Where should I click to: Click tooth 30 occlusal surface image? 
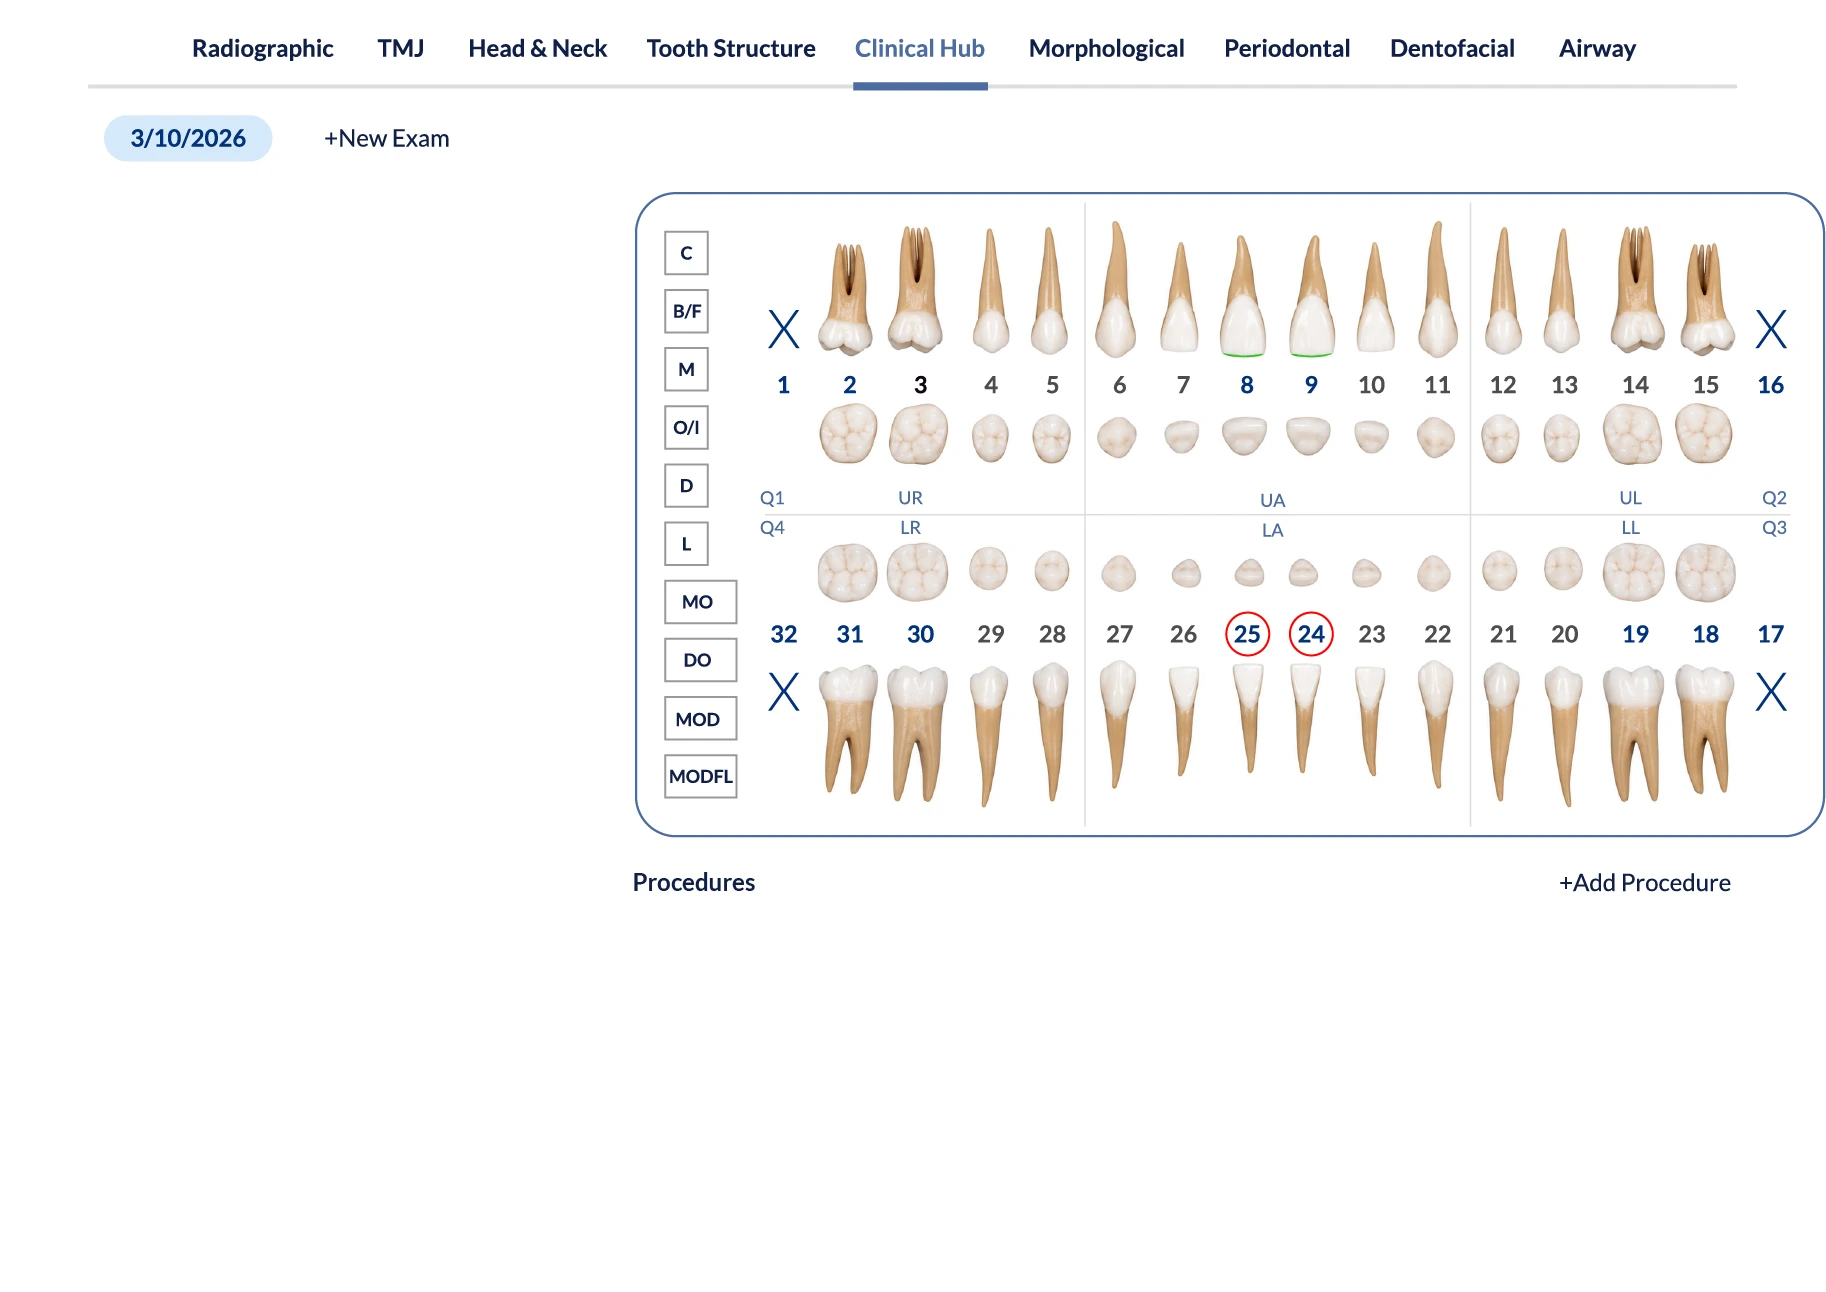(x=918, y=572)
